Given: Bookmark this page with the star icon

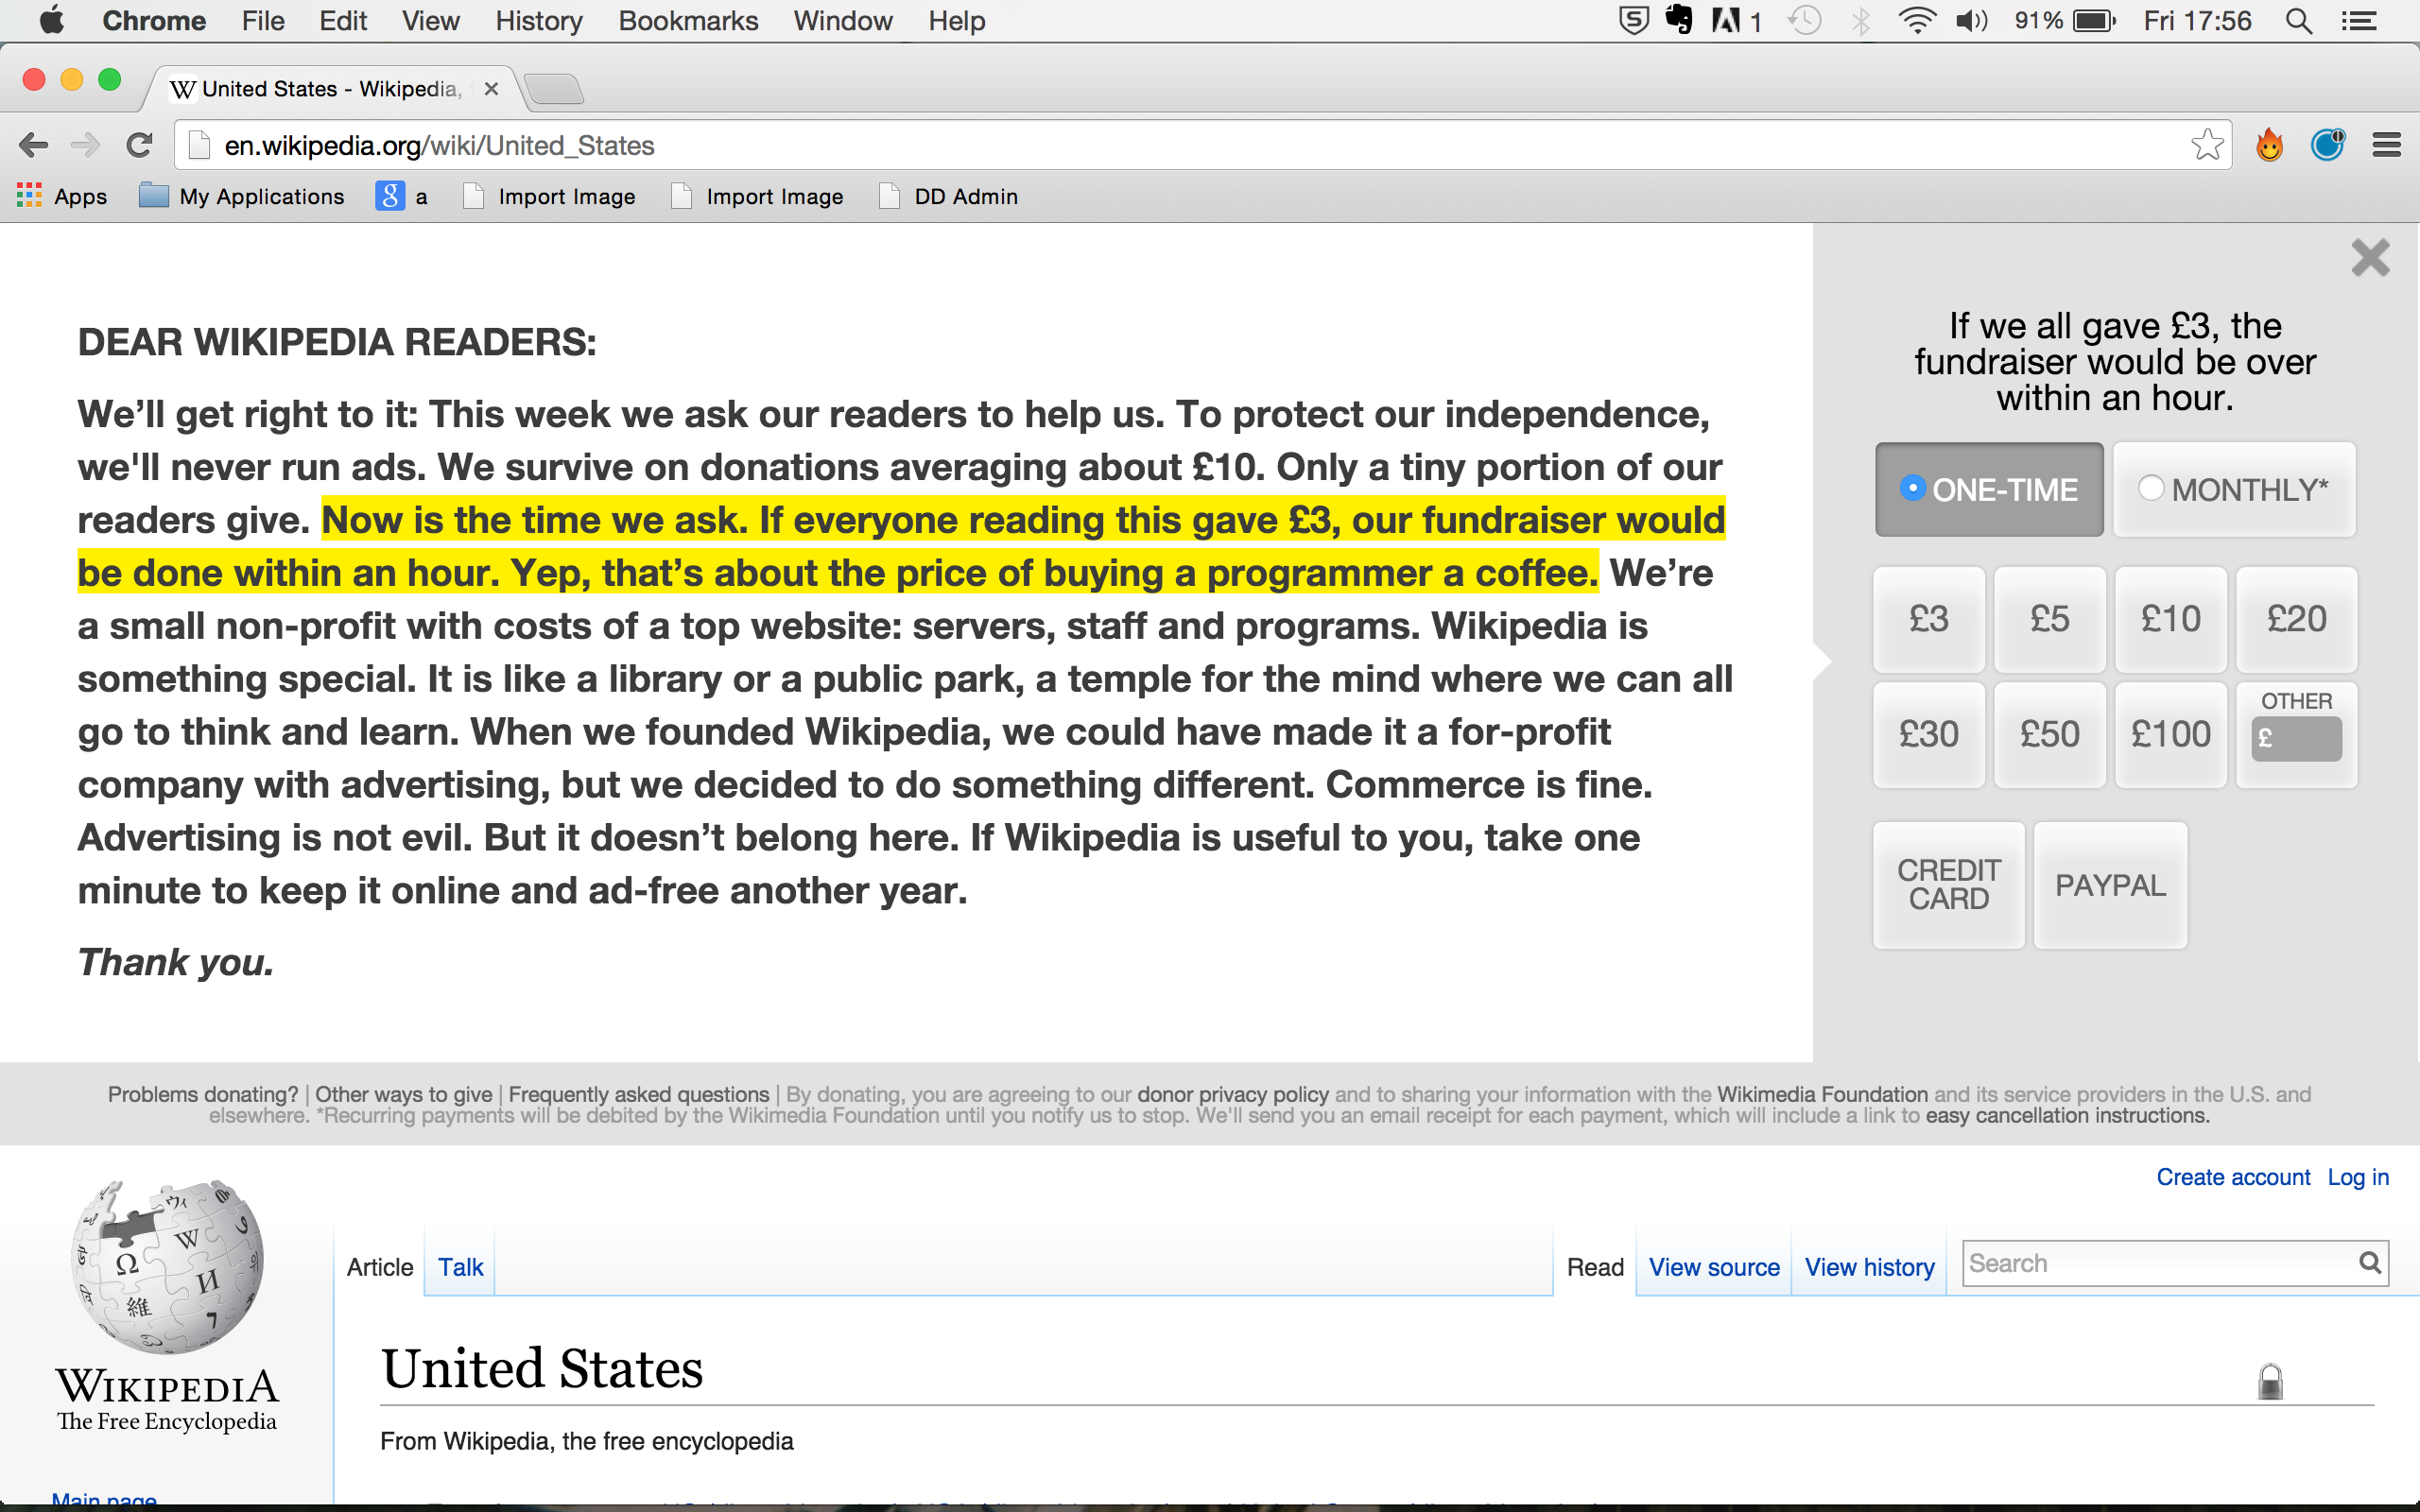Looking at the screenshot, I should pyautogui.click(x=2206, y=145).
